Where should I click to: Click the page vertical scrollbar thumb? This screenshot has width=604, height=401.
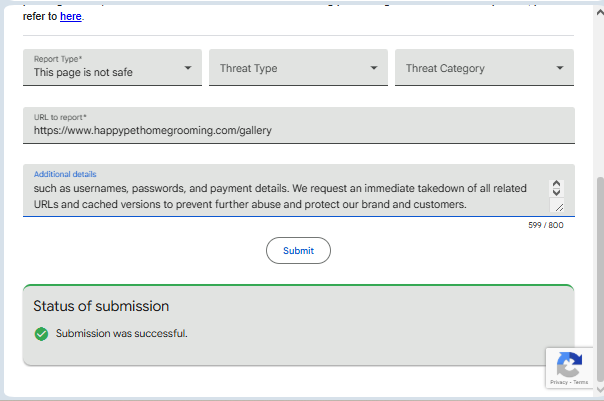click(x=598, y=270)
